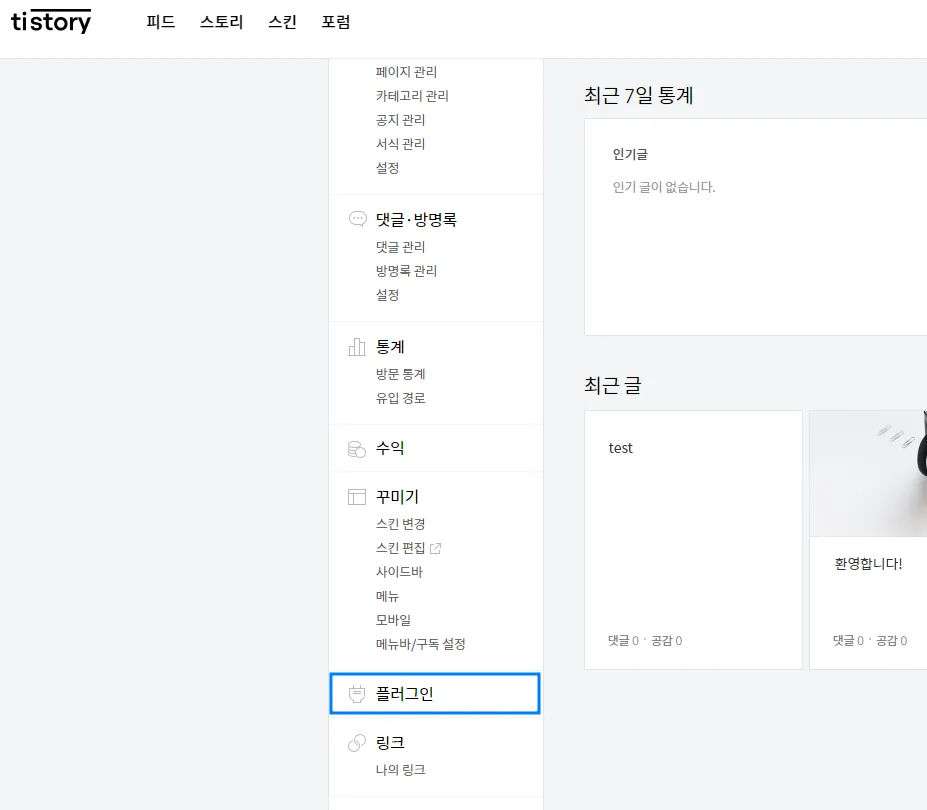Select the 꾸미기 section heading

pos(397,497)
